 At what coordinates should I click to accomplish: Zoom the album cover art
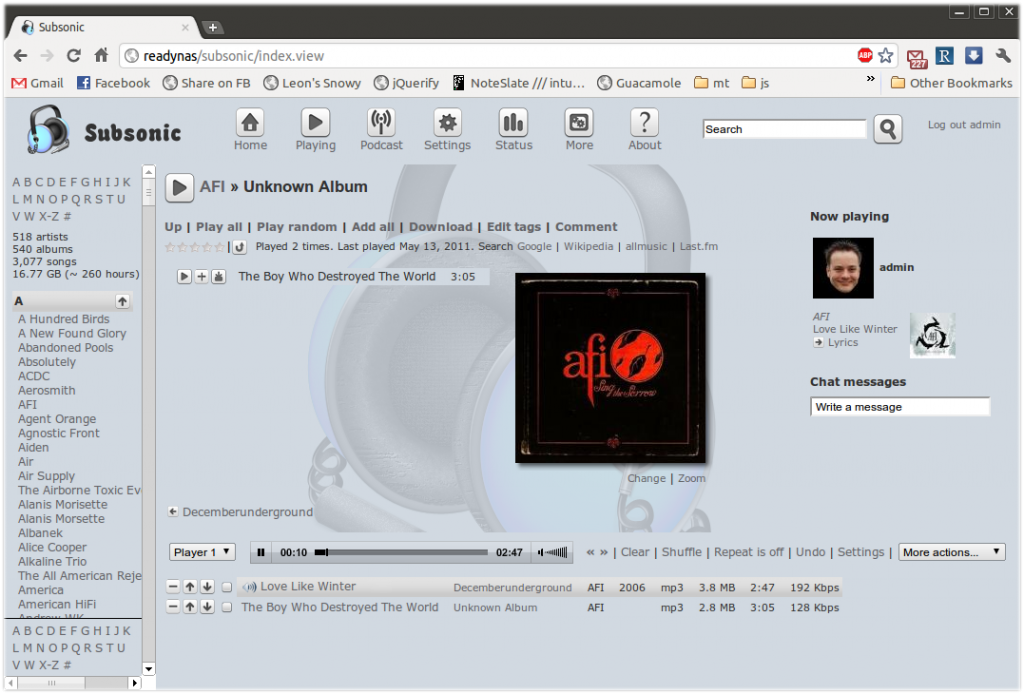point(692,479)
